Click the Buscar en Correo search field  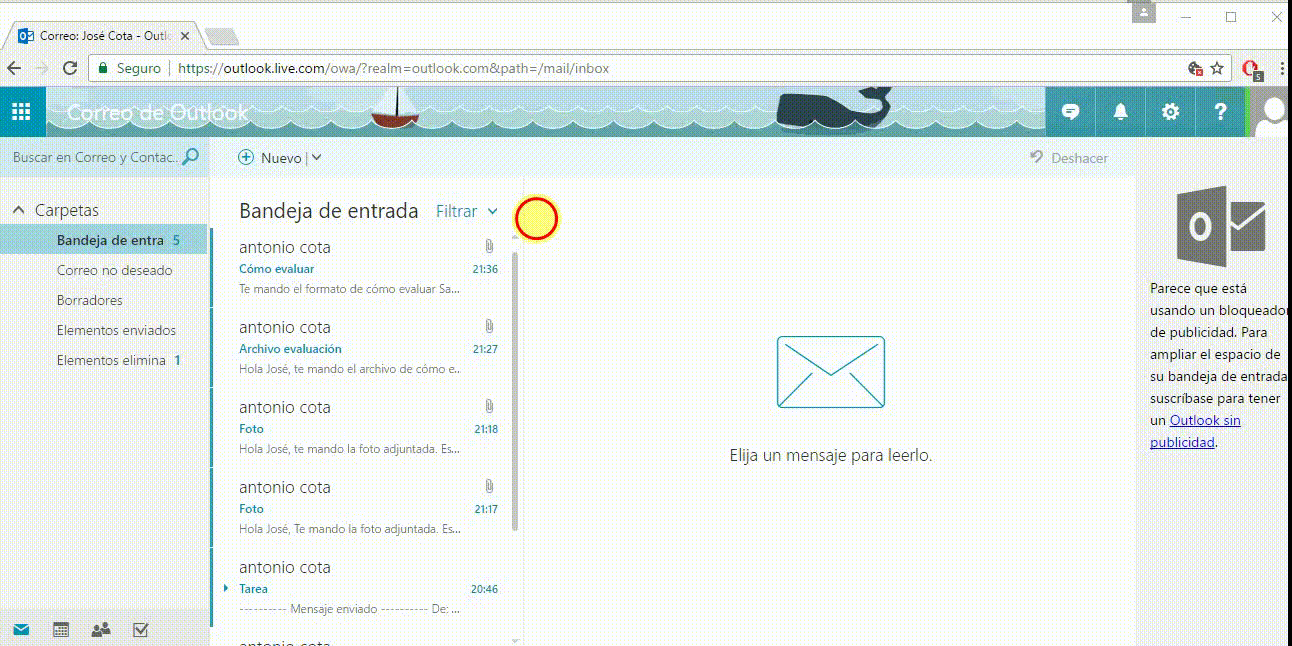[x=95, y=157]
